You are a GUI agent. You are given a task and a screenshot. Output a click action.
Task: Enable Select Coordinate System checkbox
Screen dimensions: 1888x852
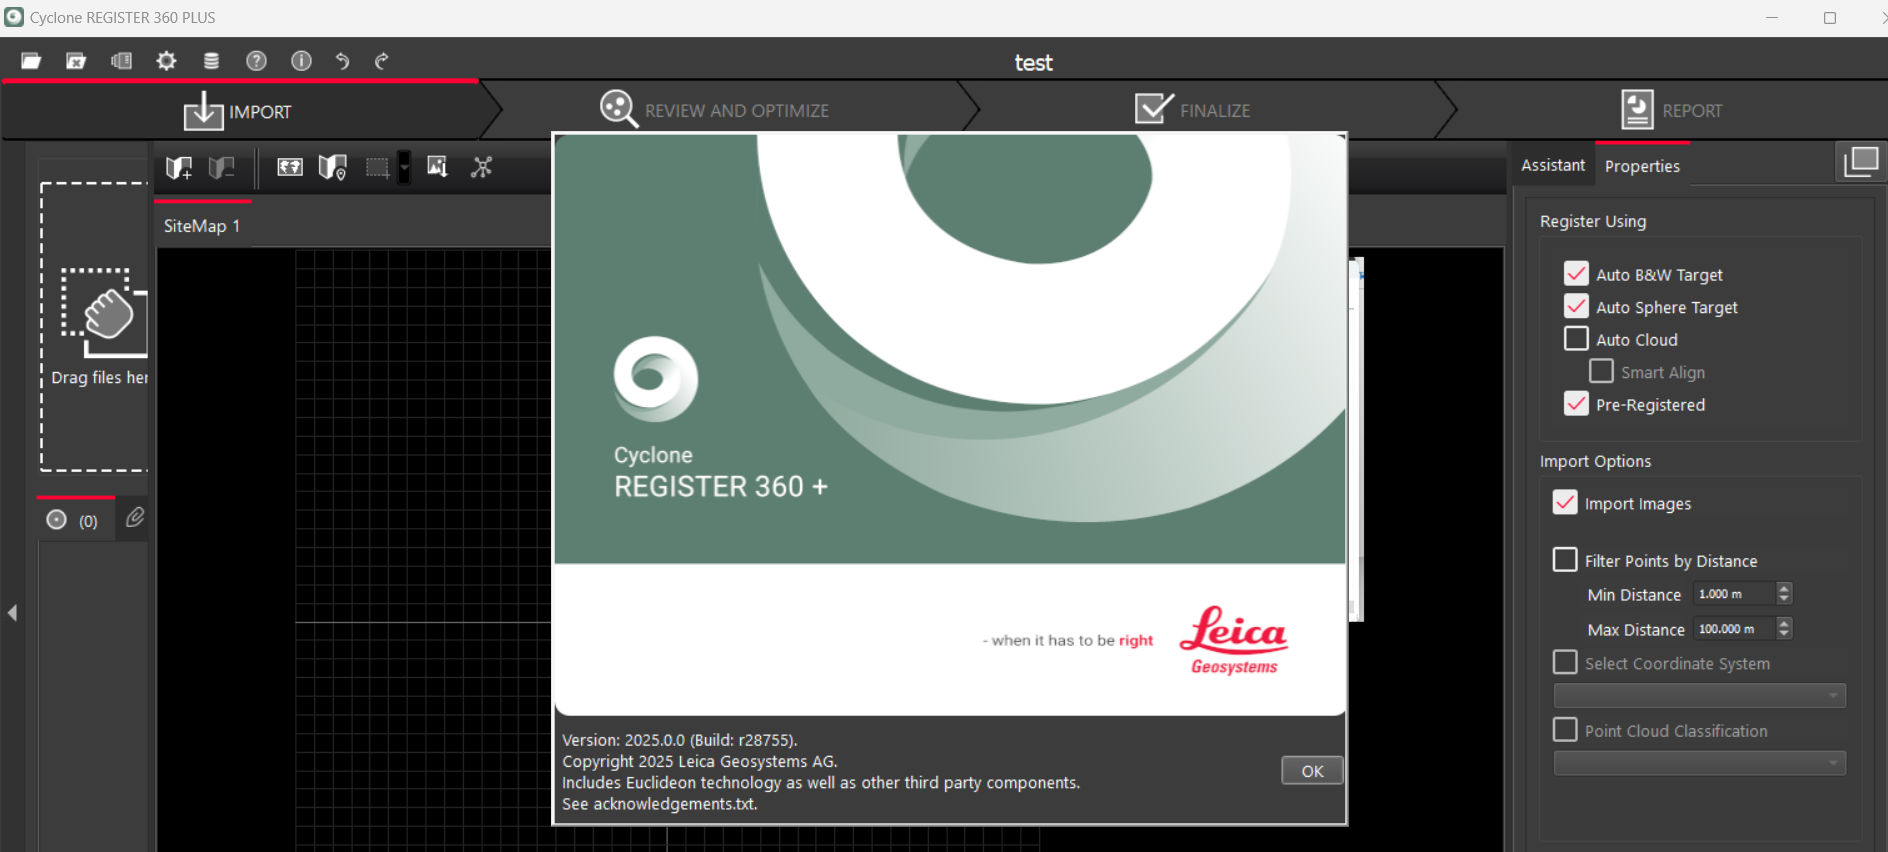[x=1565, y=662]
